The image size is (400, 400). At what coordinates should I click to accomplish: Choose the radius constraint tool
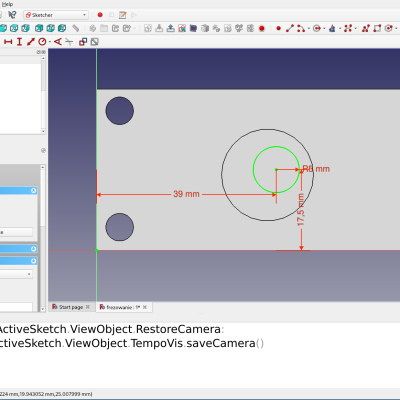pos(42,42)
